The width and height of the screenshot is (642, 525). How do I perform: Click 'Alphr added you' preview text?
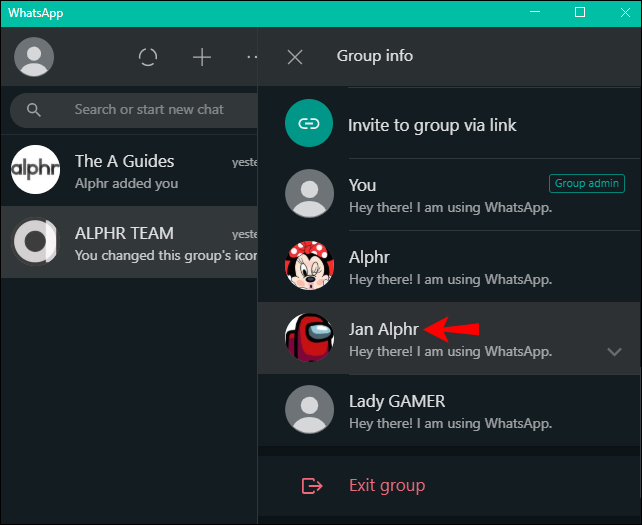pos(127,183)
